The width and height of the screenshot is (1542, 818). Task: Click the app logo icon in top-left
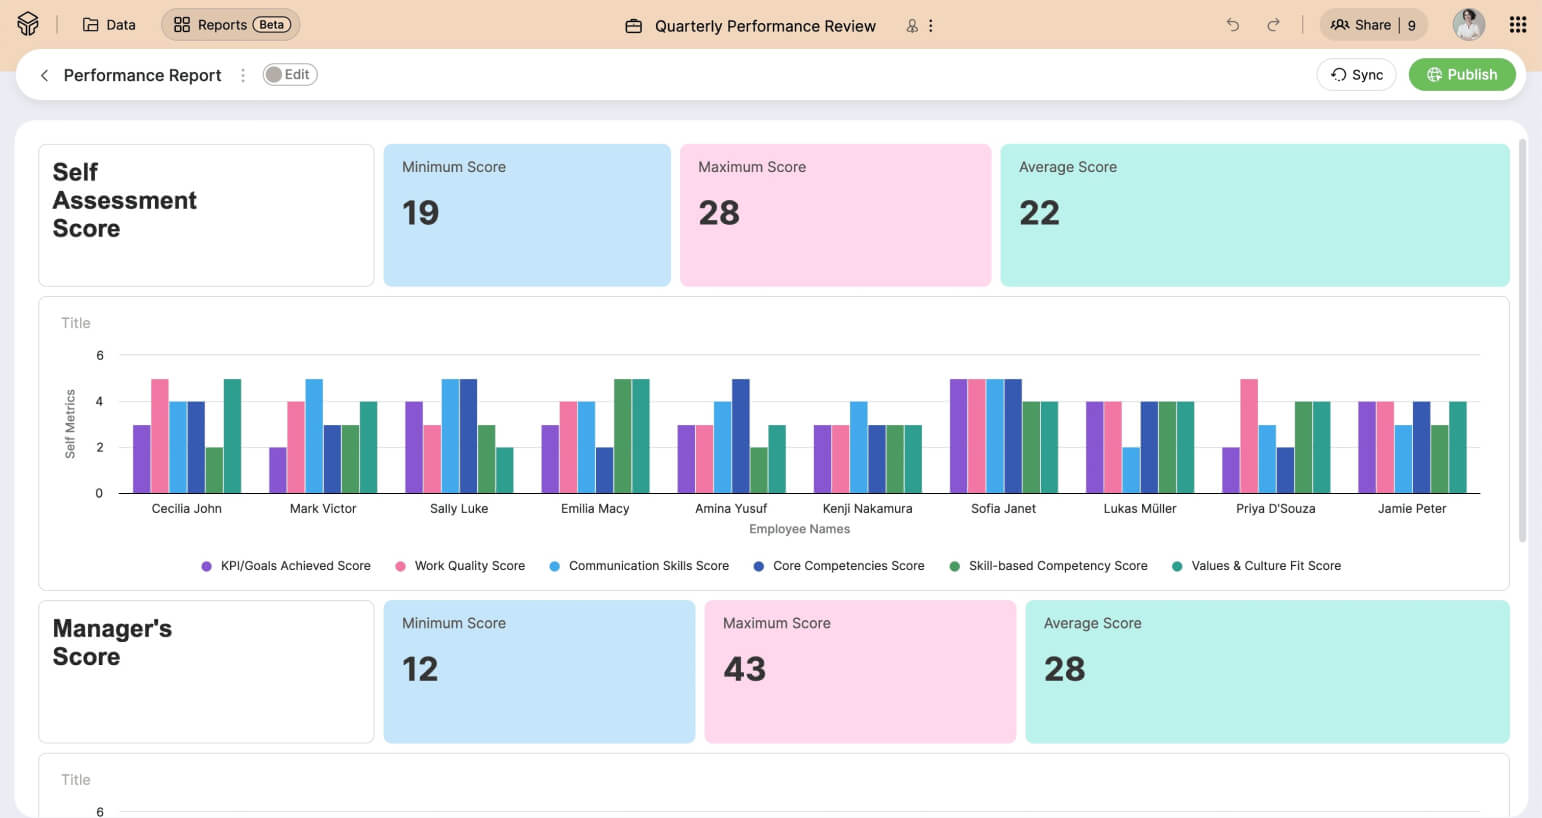pos(28,24)
